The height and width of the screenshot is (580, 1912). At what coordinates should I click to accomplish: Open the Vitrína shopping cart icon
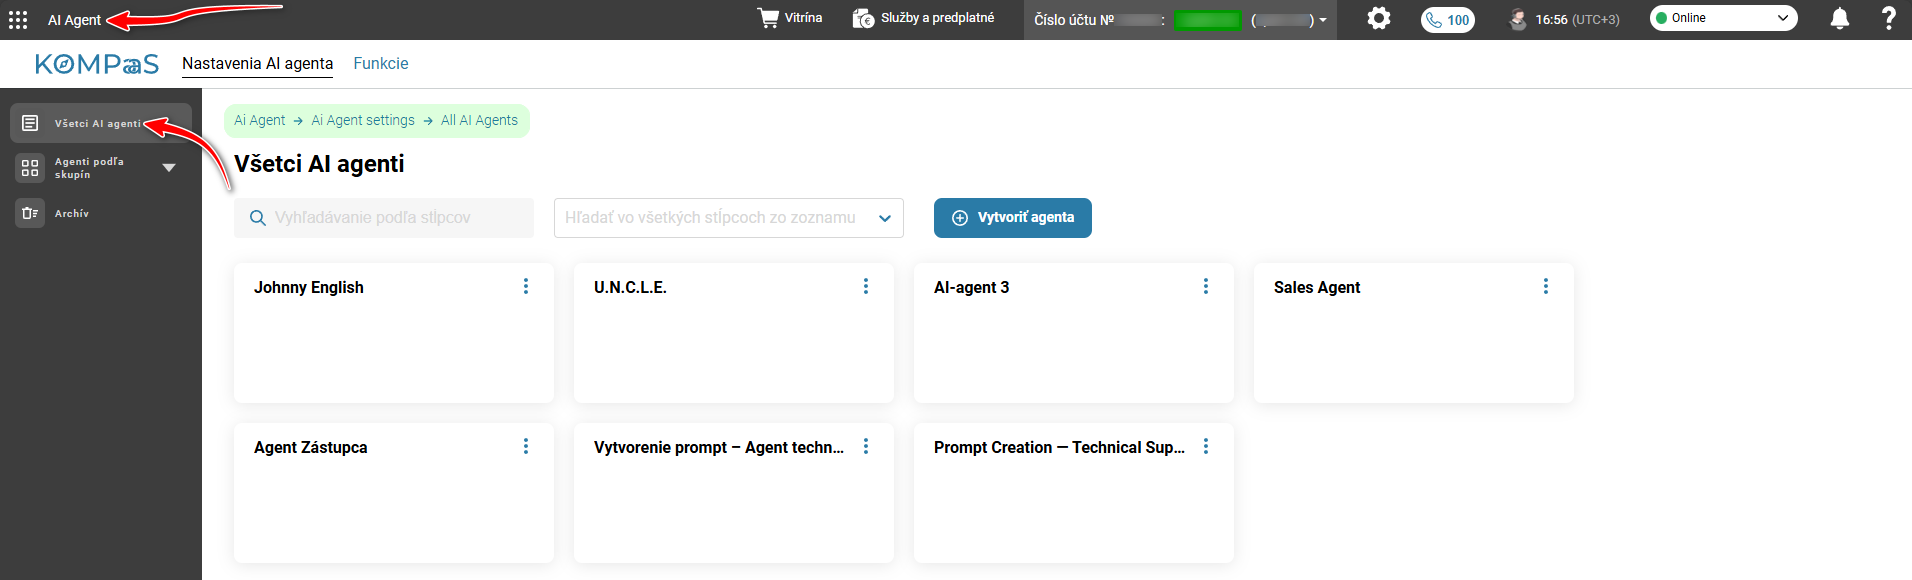(x=768, y=18)
